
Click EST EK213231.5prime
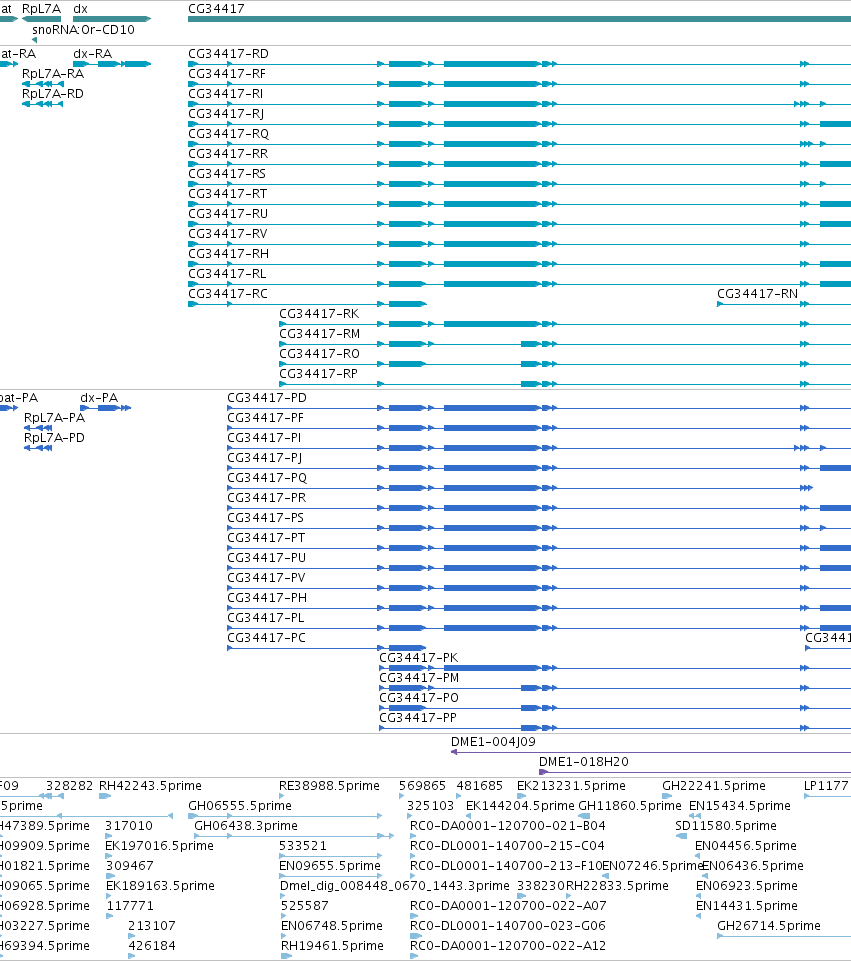point(572,786)
